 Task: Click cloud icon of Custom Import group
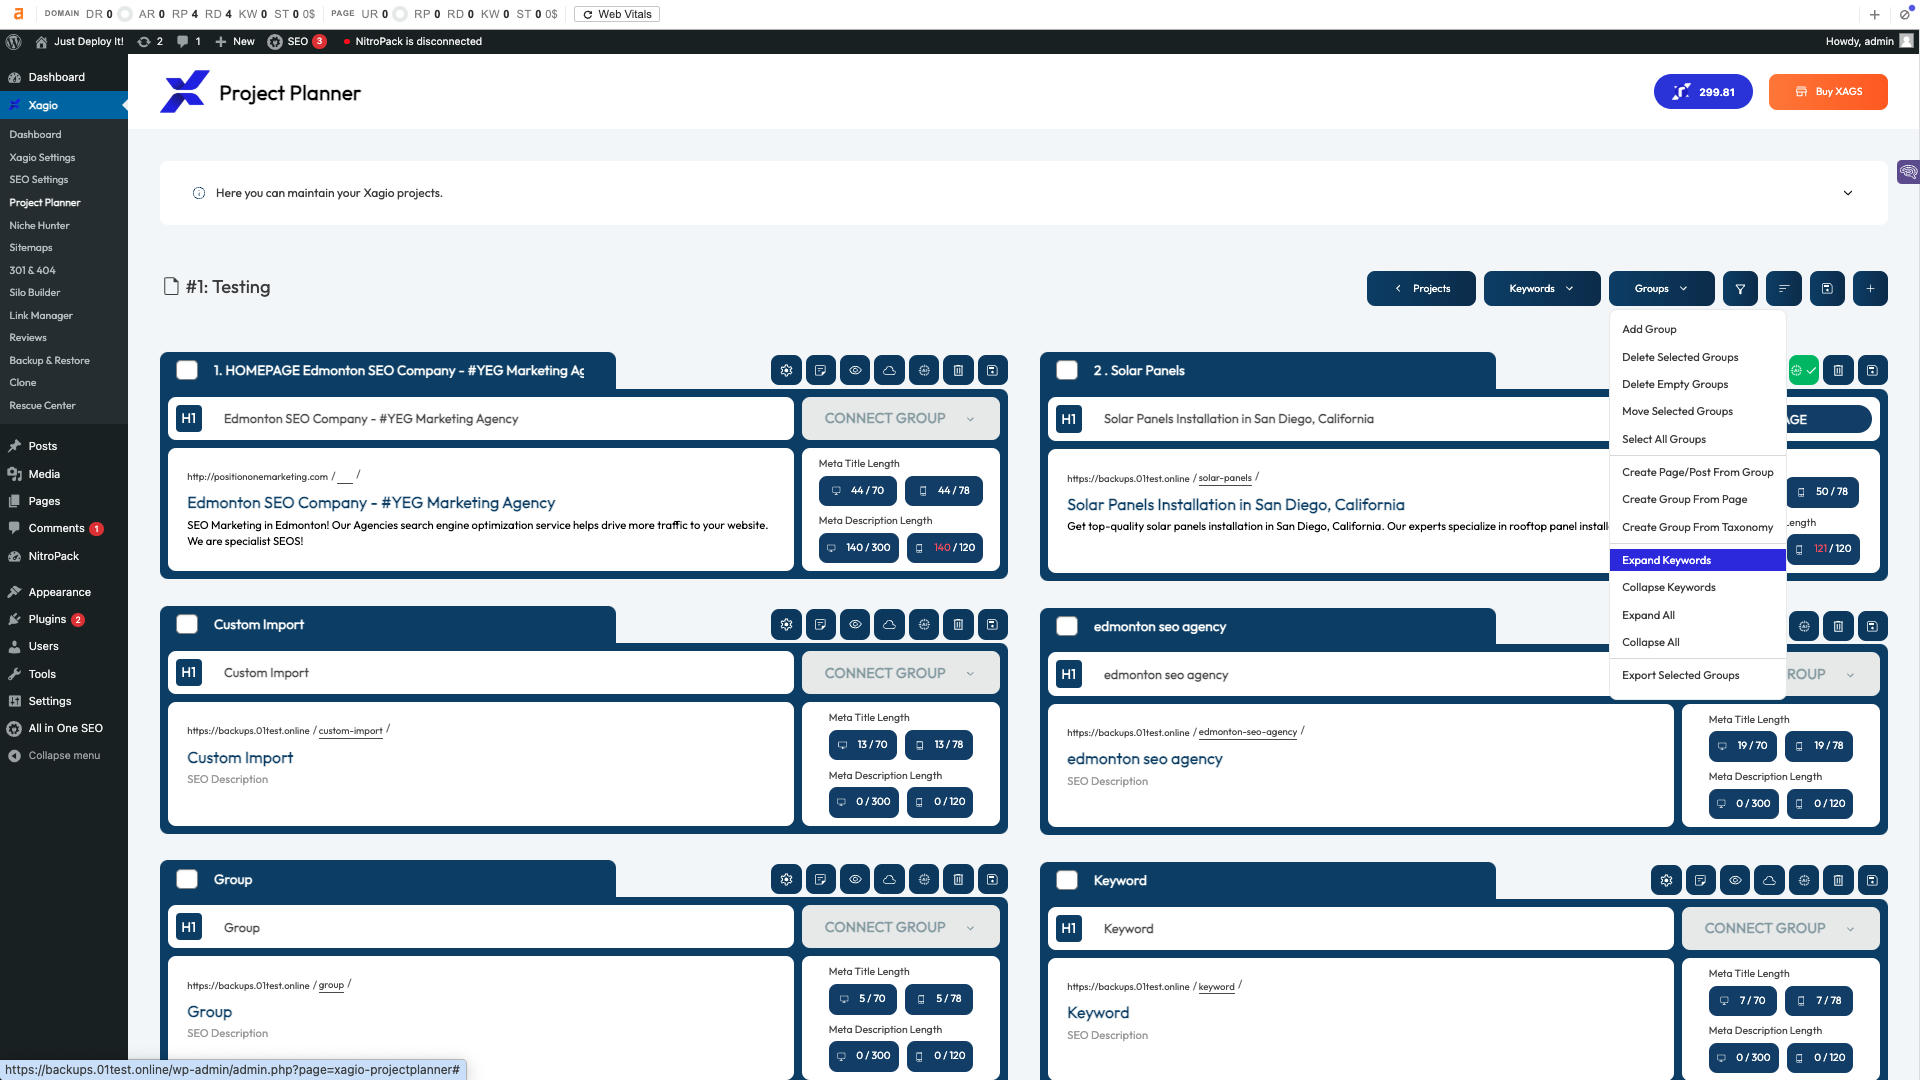pyautogui.click(x=889, y=624)
